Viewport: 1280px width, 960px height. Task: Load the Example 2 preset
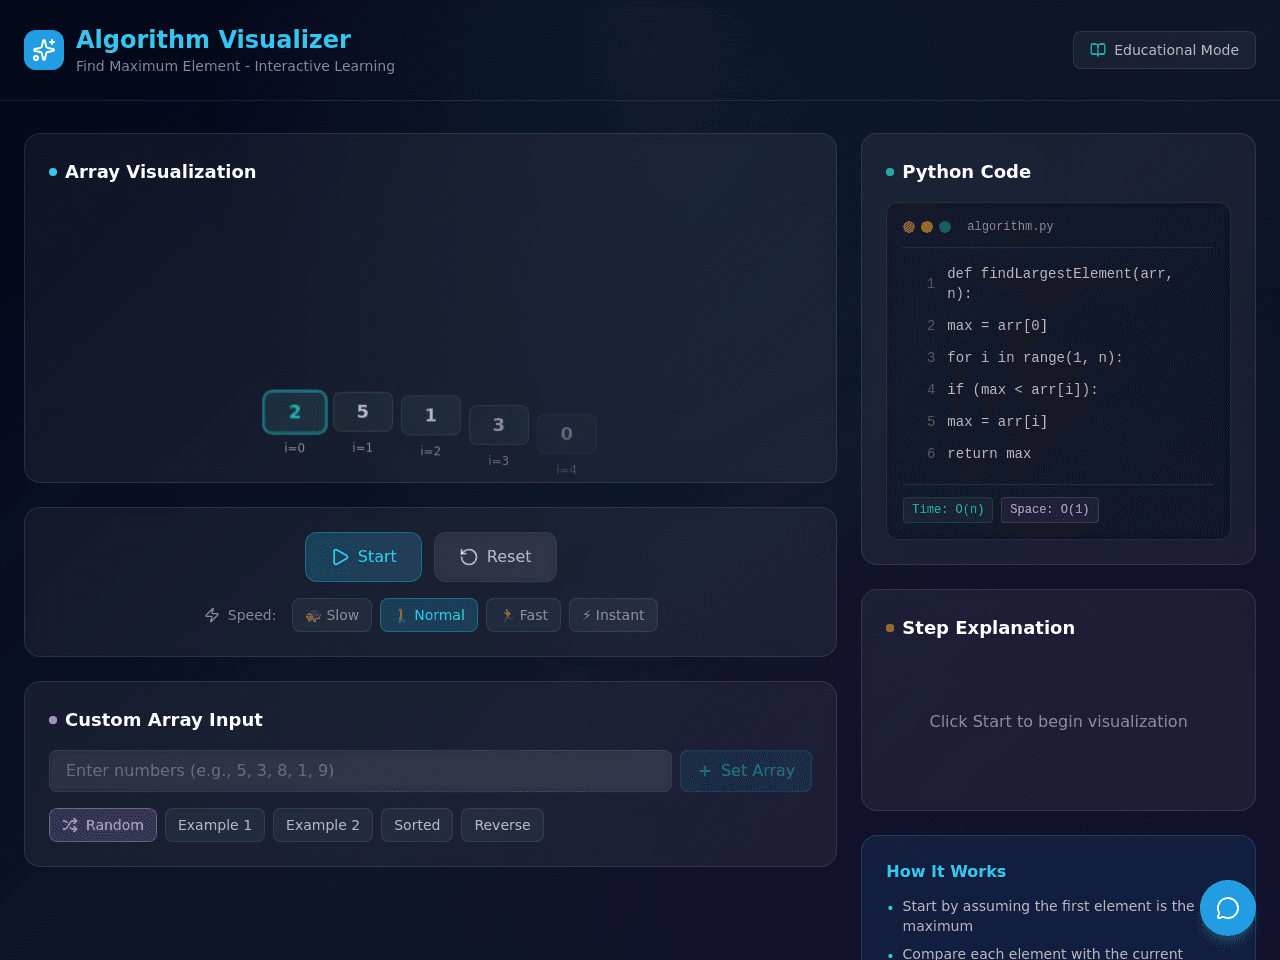pyautogui.click(x=323, y=825)
